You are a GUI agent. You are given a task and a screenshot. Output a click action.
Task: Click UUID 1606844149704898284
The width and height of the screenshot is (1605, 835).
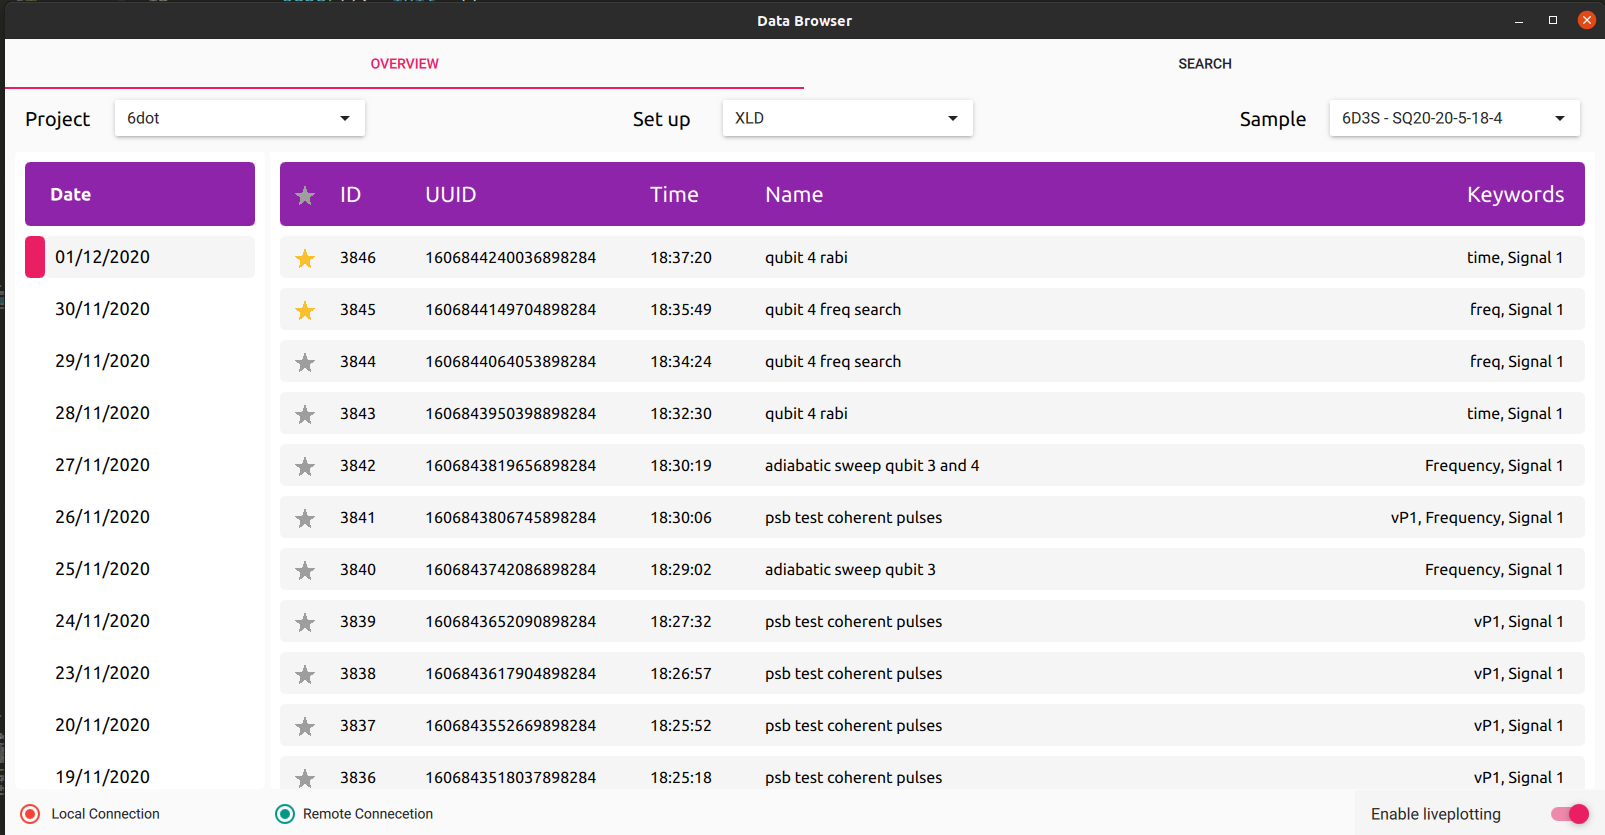511,310
